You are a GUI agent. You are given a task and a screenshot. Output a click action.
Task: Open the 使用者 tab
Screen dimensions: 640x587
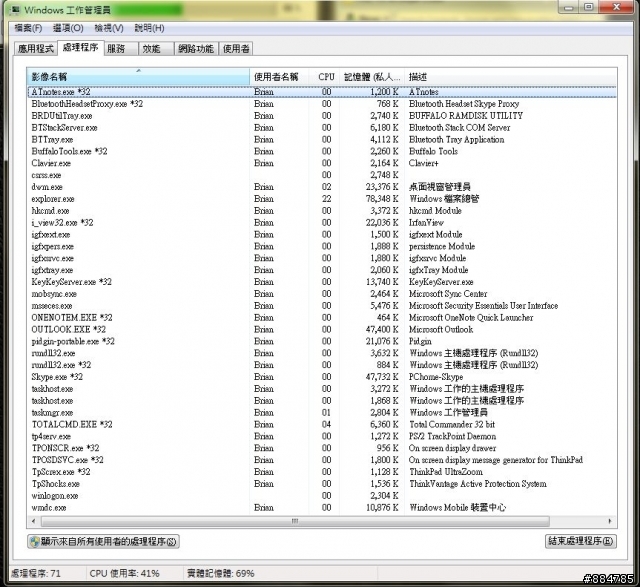tap(236, 49)
